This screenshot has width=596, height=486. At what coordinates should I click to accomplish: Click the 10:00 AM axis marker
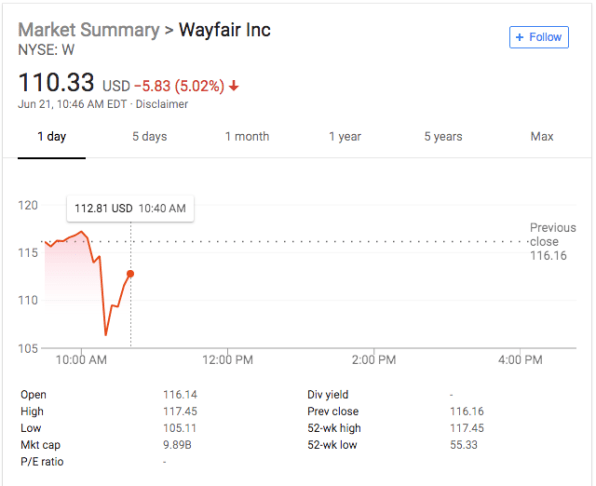(x=81, y=359)
